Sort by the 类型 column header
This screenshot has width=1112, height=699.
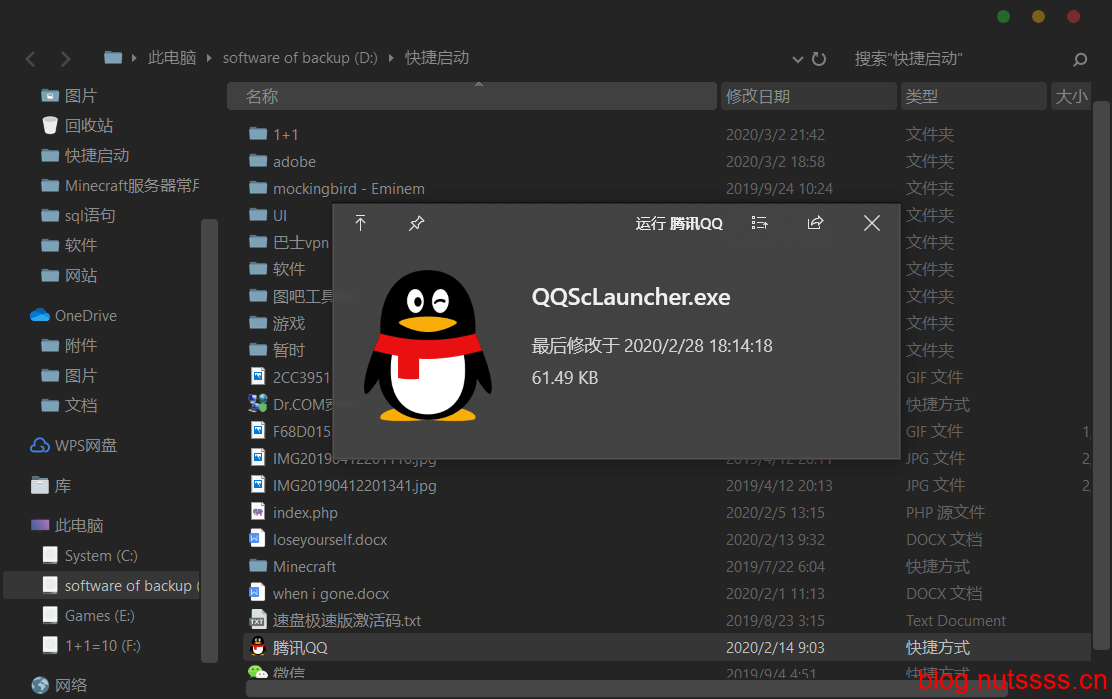[972, 96]
